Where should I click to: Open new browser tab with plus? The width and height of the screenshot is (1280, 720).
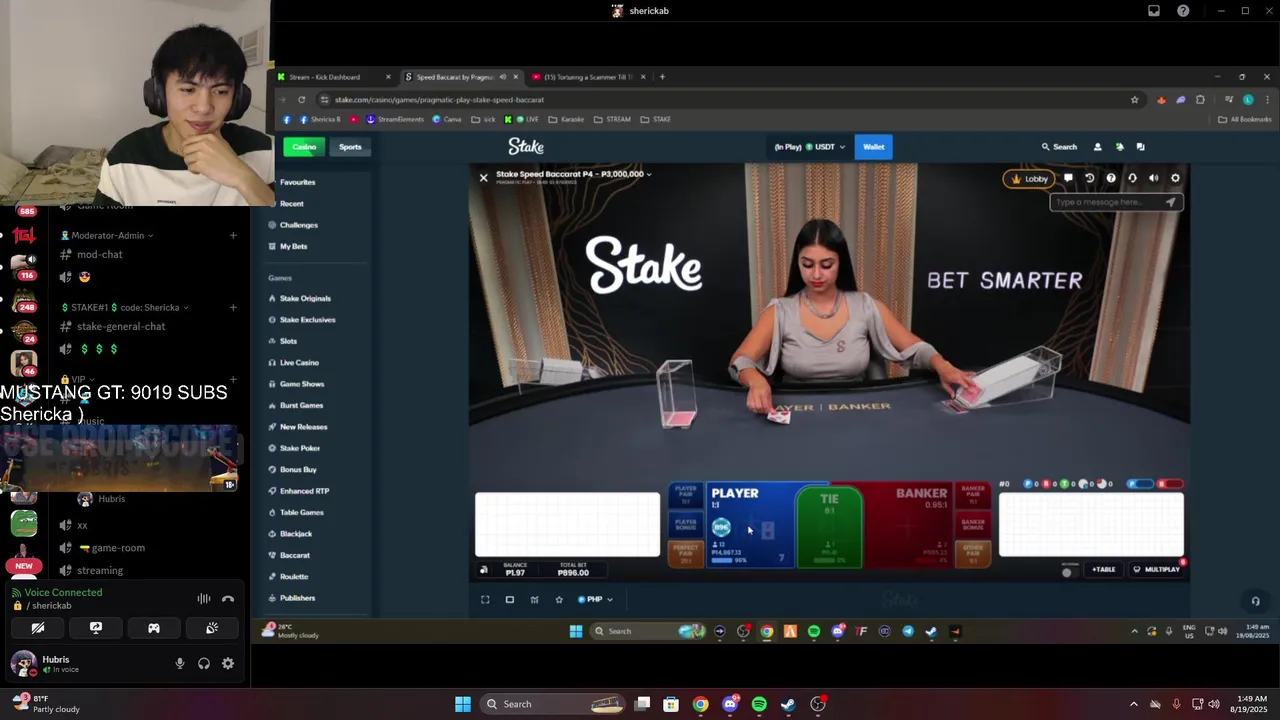(x=662, y=77)
